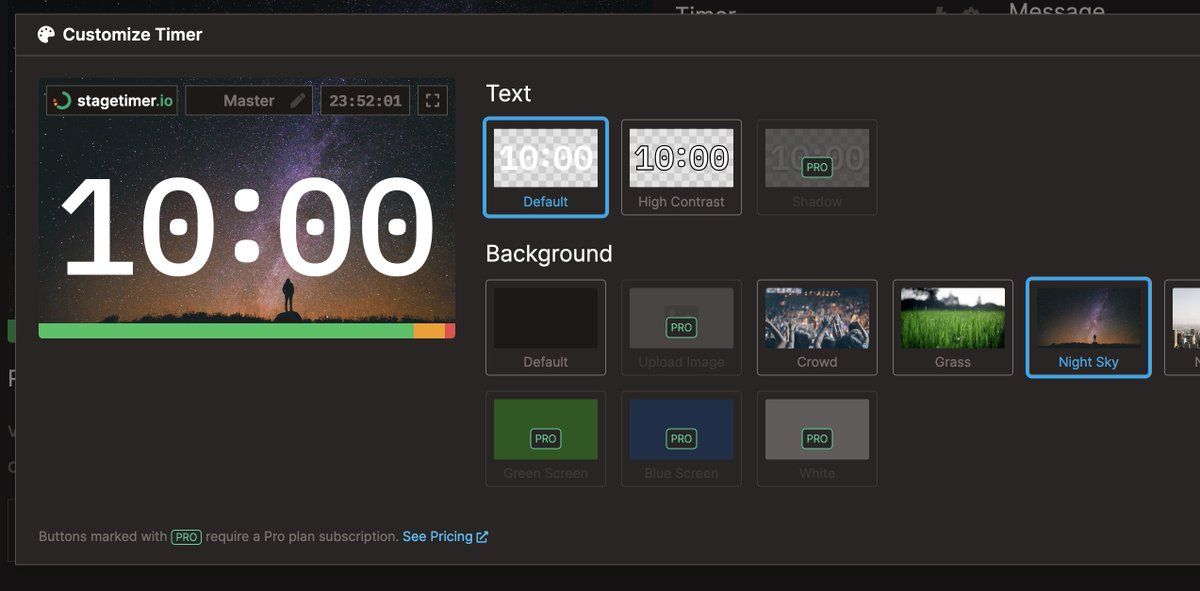The image size is (1200, 591).
Task: Open the See Pricing link
Action: (x=437, y=537)
